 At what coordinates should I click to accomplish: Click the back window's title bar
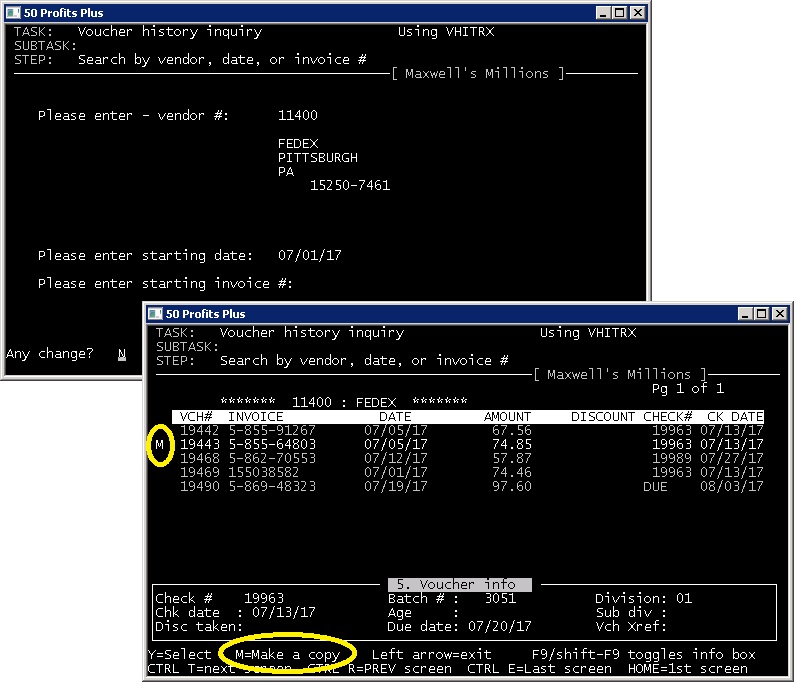pos(300,13)
